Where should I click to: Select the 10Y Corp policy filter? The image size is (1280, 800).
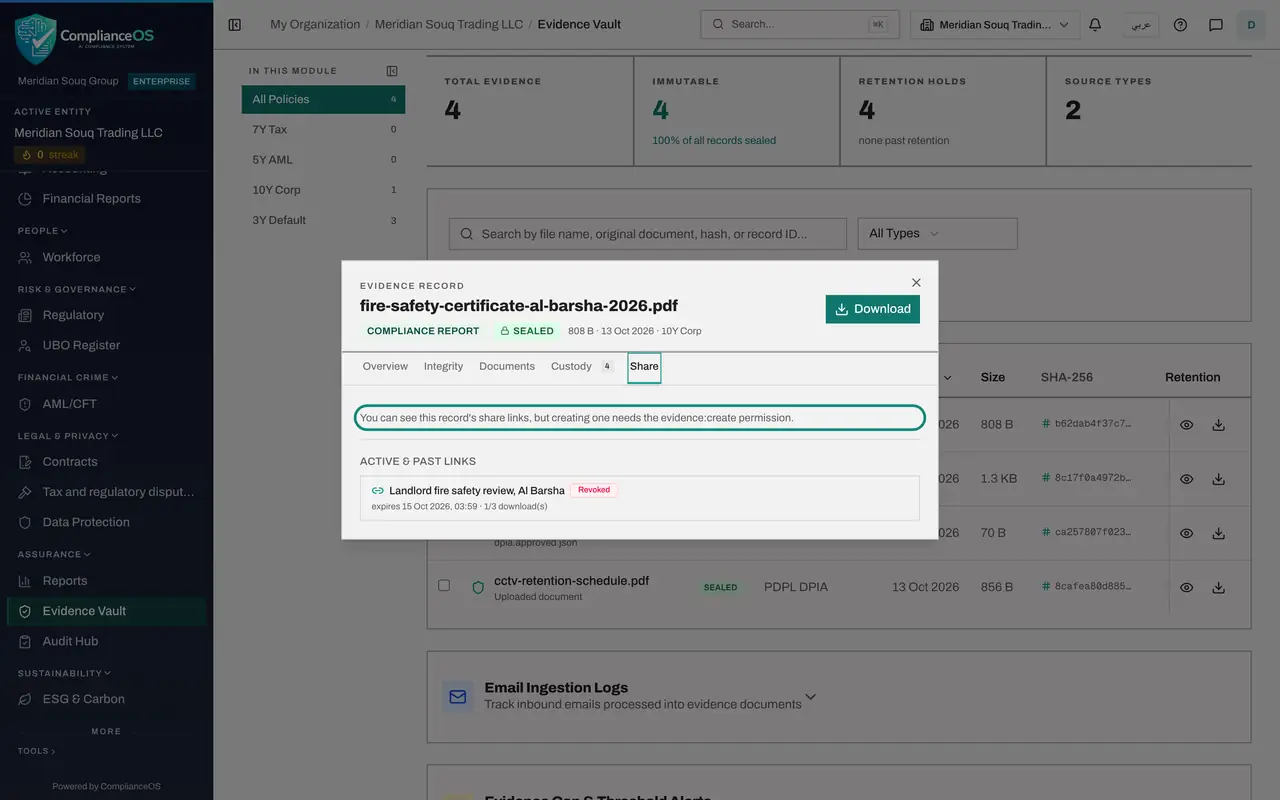point(323,190)
